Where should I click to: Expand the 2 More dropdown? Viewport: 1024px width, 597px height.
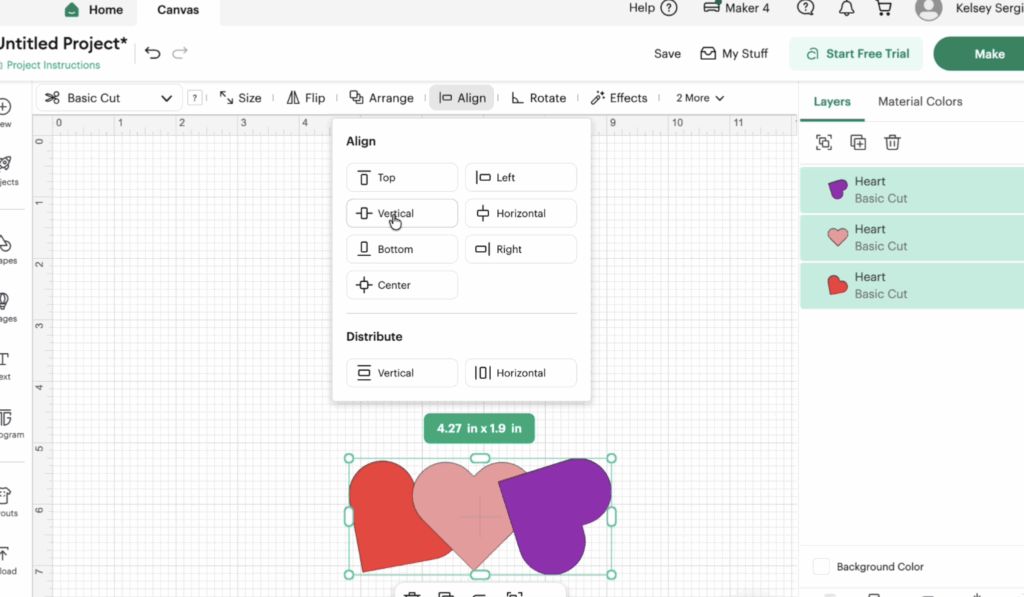(700, 98)
